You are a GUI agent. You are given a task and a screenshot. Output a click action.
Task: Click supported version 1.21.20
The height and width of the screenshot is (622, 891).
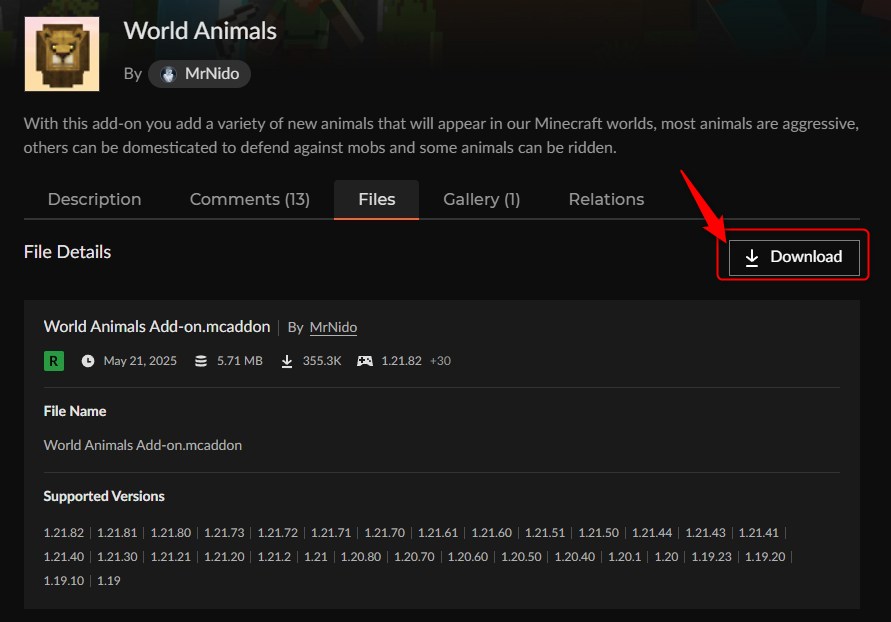[224, 557]
